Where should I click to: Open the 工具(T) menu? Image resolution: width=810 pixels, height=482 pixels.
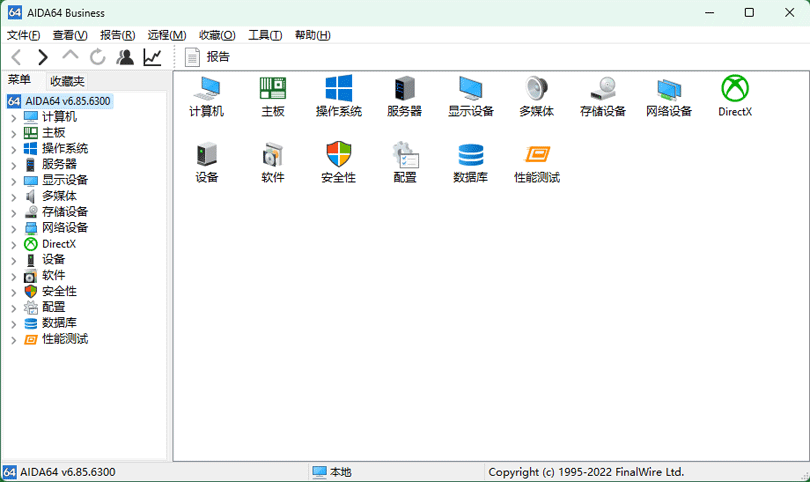(265, 35)
